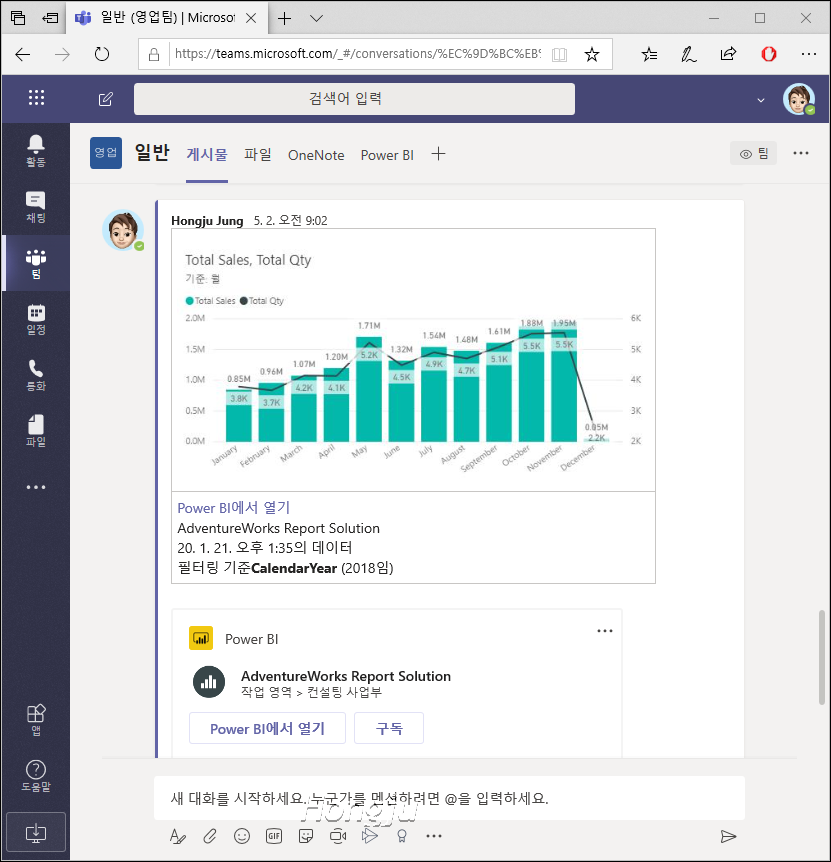Click the new conversation message box
The width and height of the screenshot is (831, 862).
[x=449, y=798]
